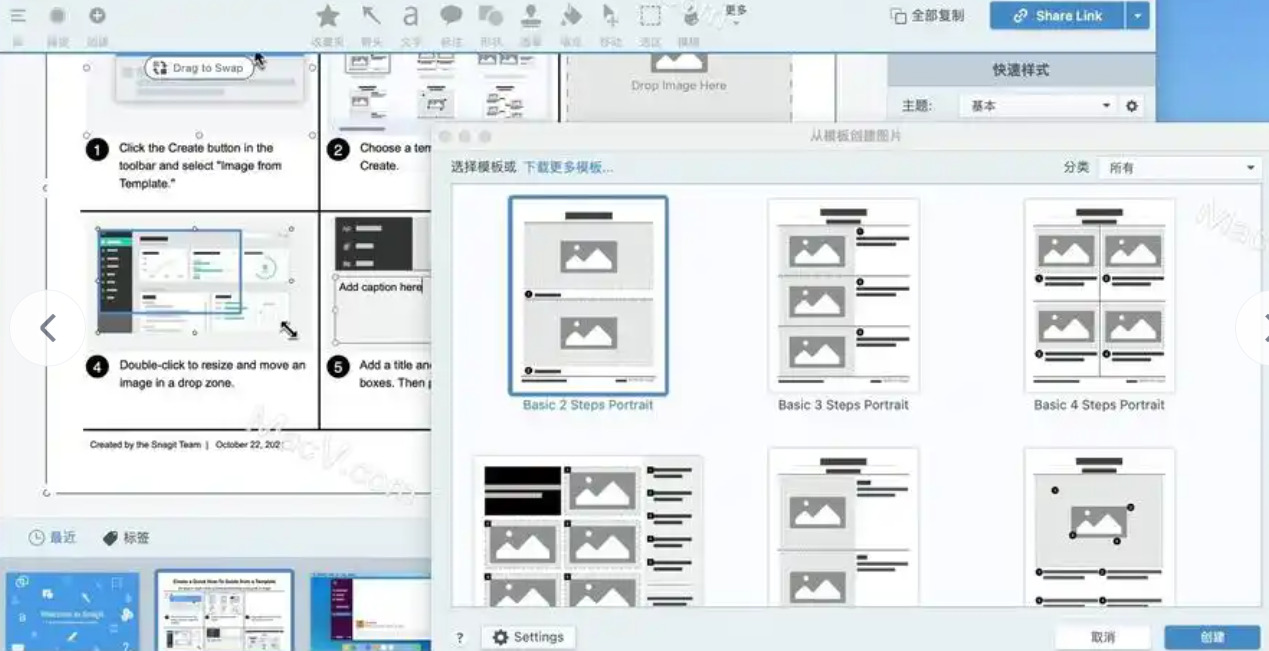The width and height of the screenshot is (1269, 651).
Task: Select the template with callout dots on image
Action: (x=1099, y=527)
